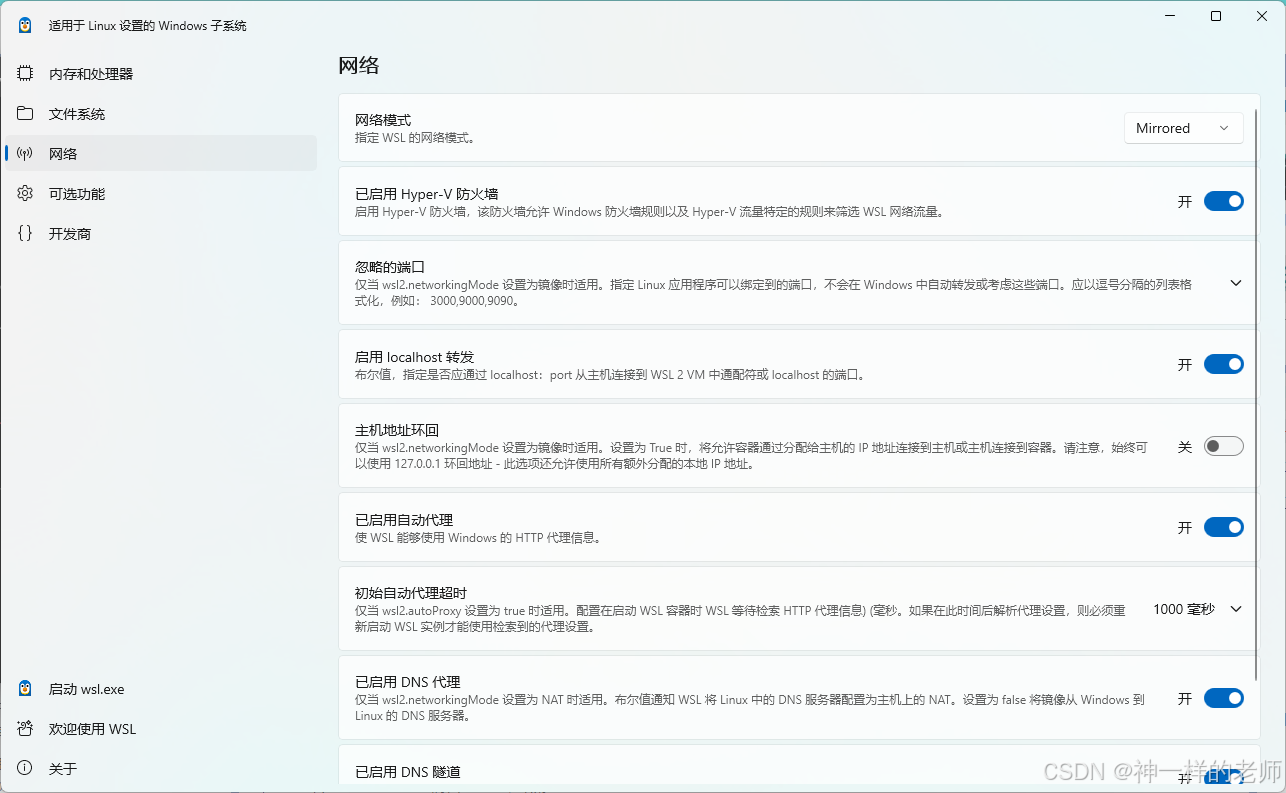Open the 内存和处理器 settings page
The height and width of the screenshot is (793, 1286).
[161, 73]
